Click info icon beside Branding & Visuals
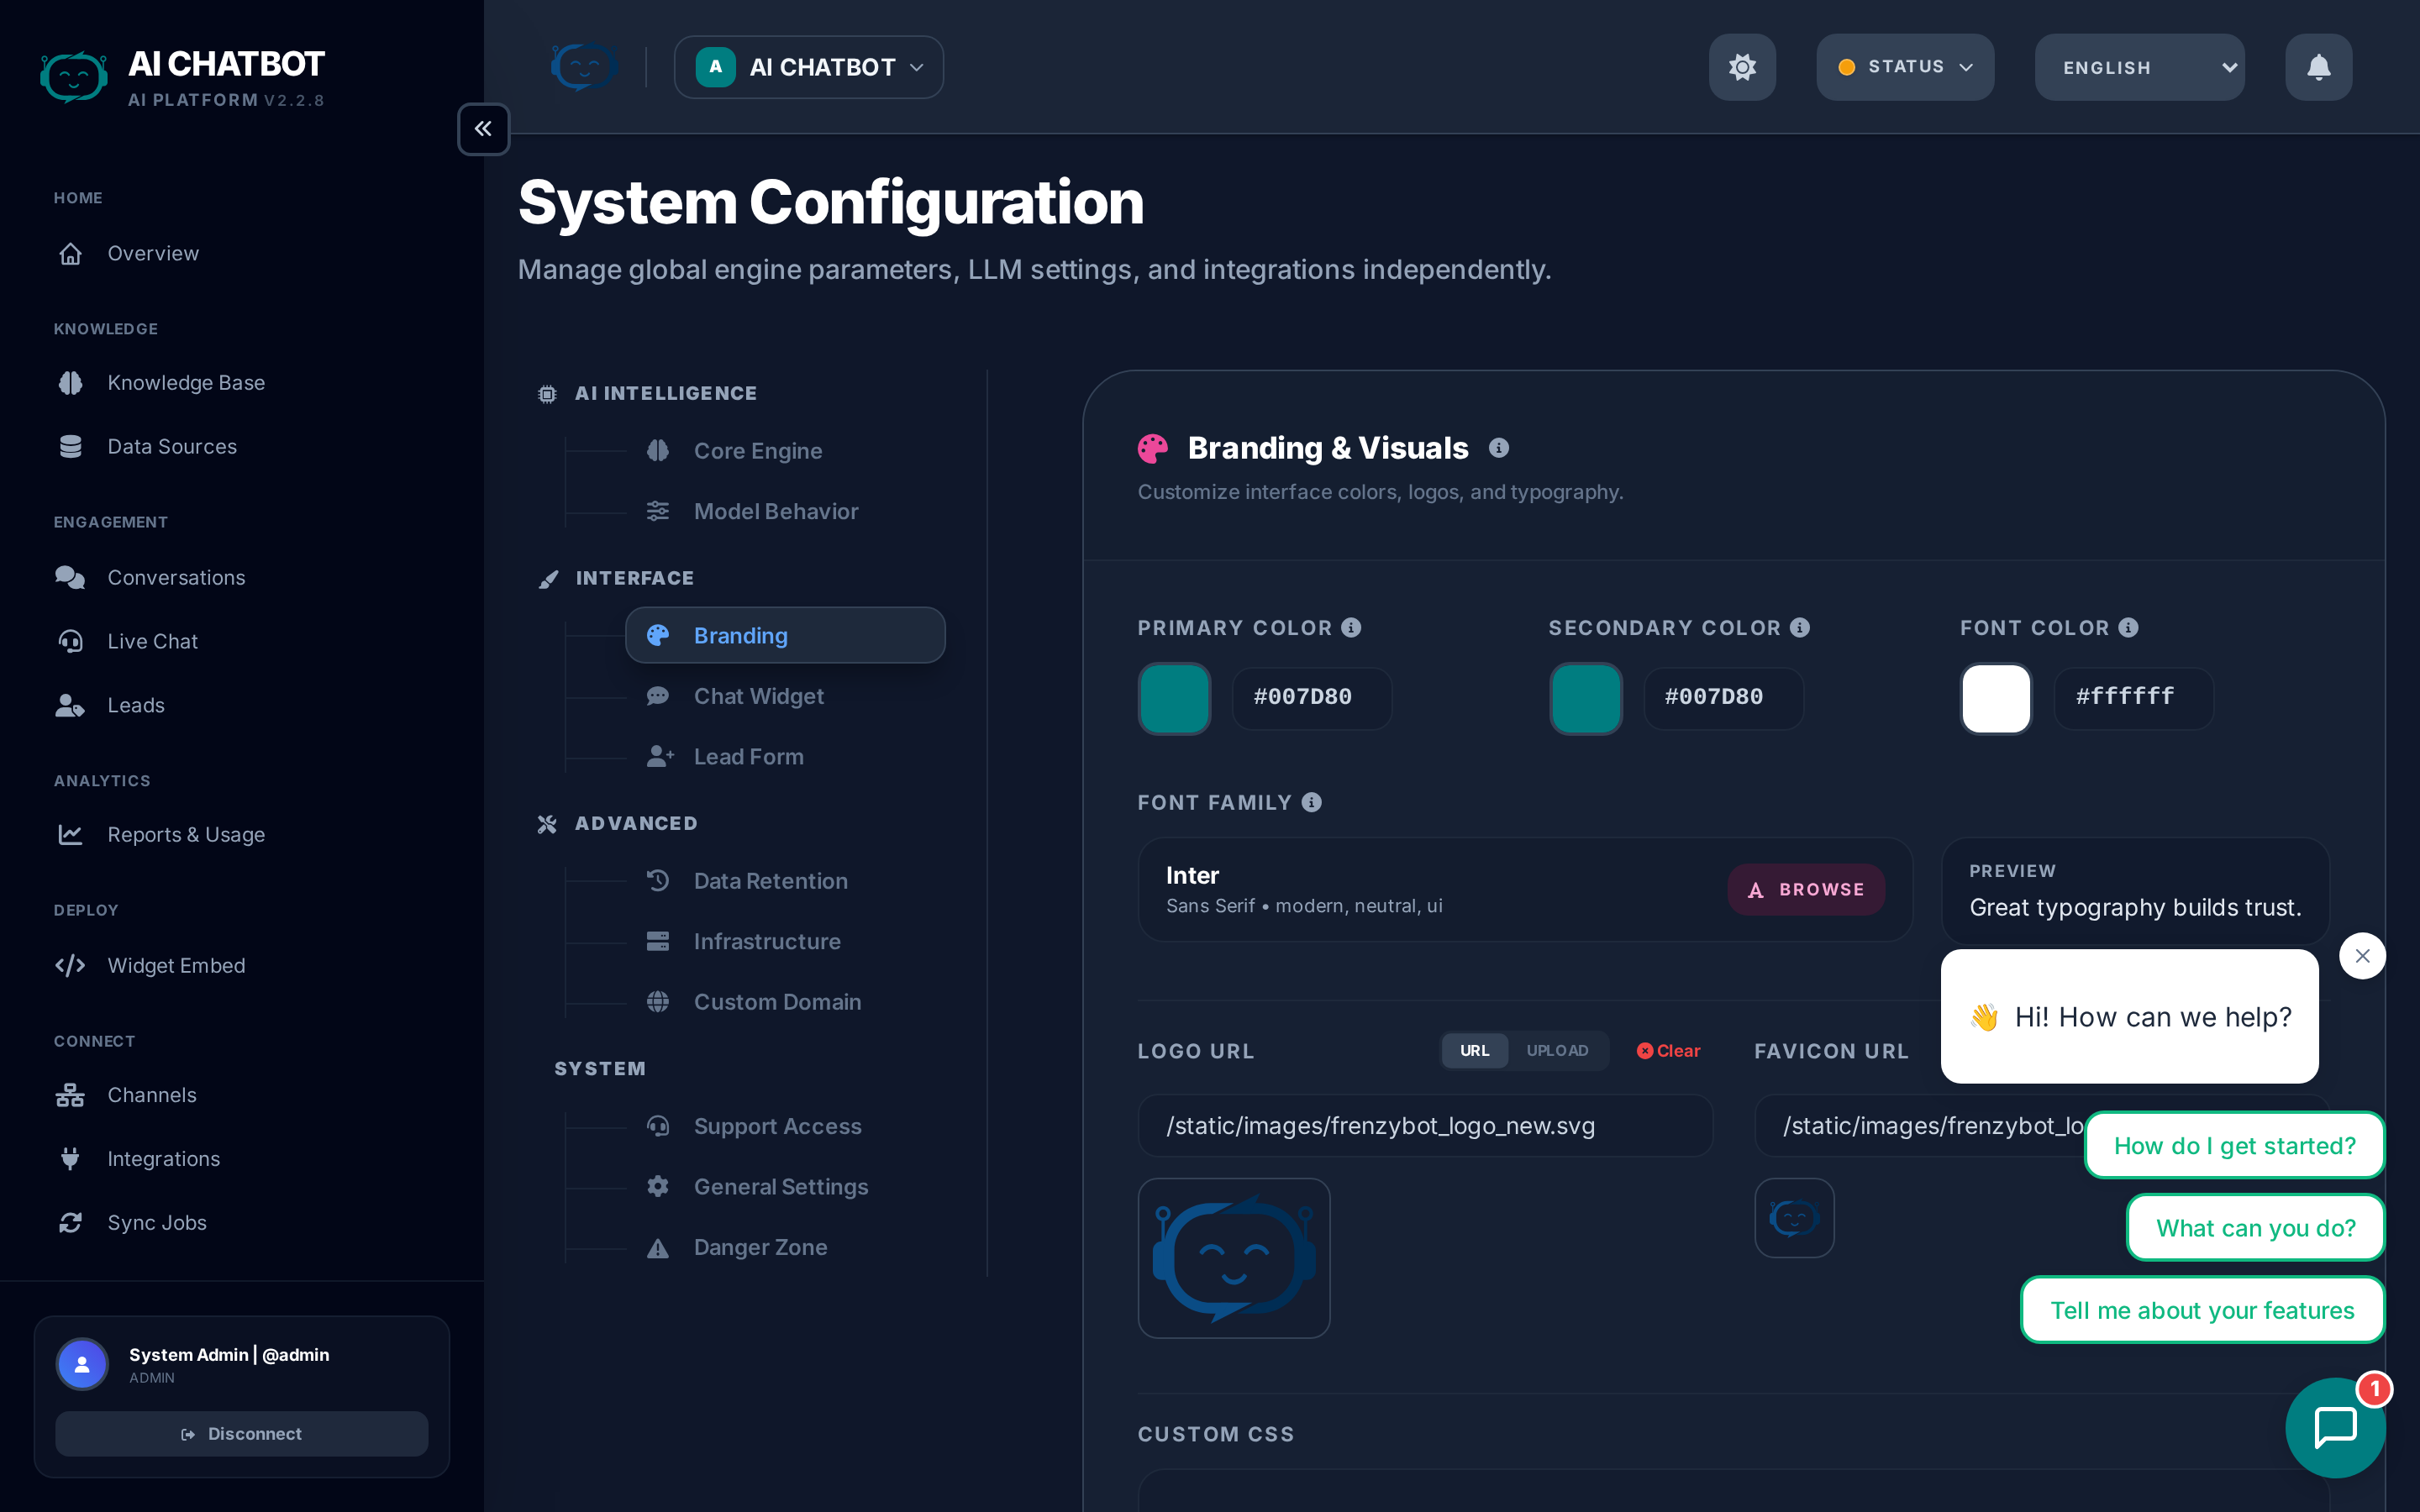 [x=1498, y=448]
